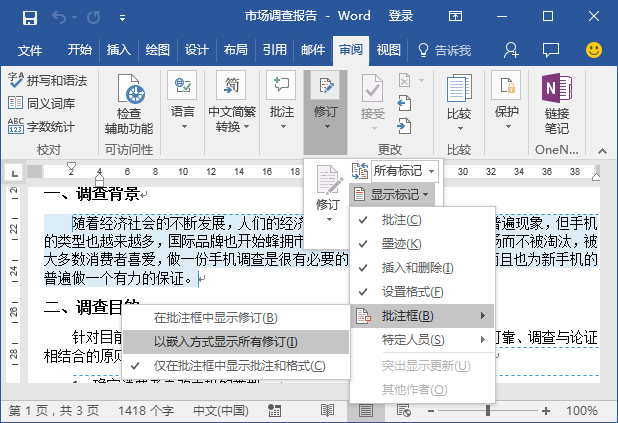This screenshot has width=618, height=423.
Task: Open ribbon display options icon
Action: tap(455, 16)
